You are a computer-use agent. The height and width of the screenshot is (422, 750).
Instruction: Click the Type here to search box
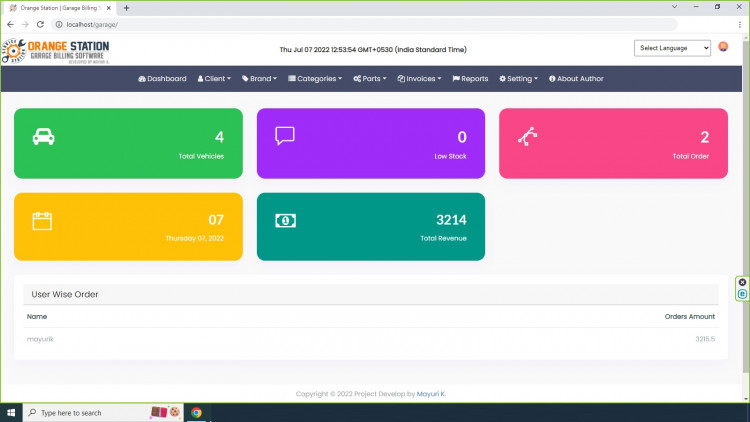103,412
